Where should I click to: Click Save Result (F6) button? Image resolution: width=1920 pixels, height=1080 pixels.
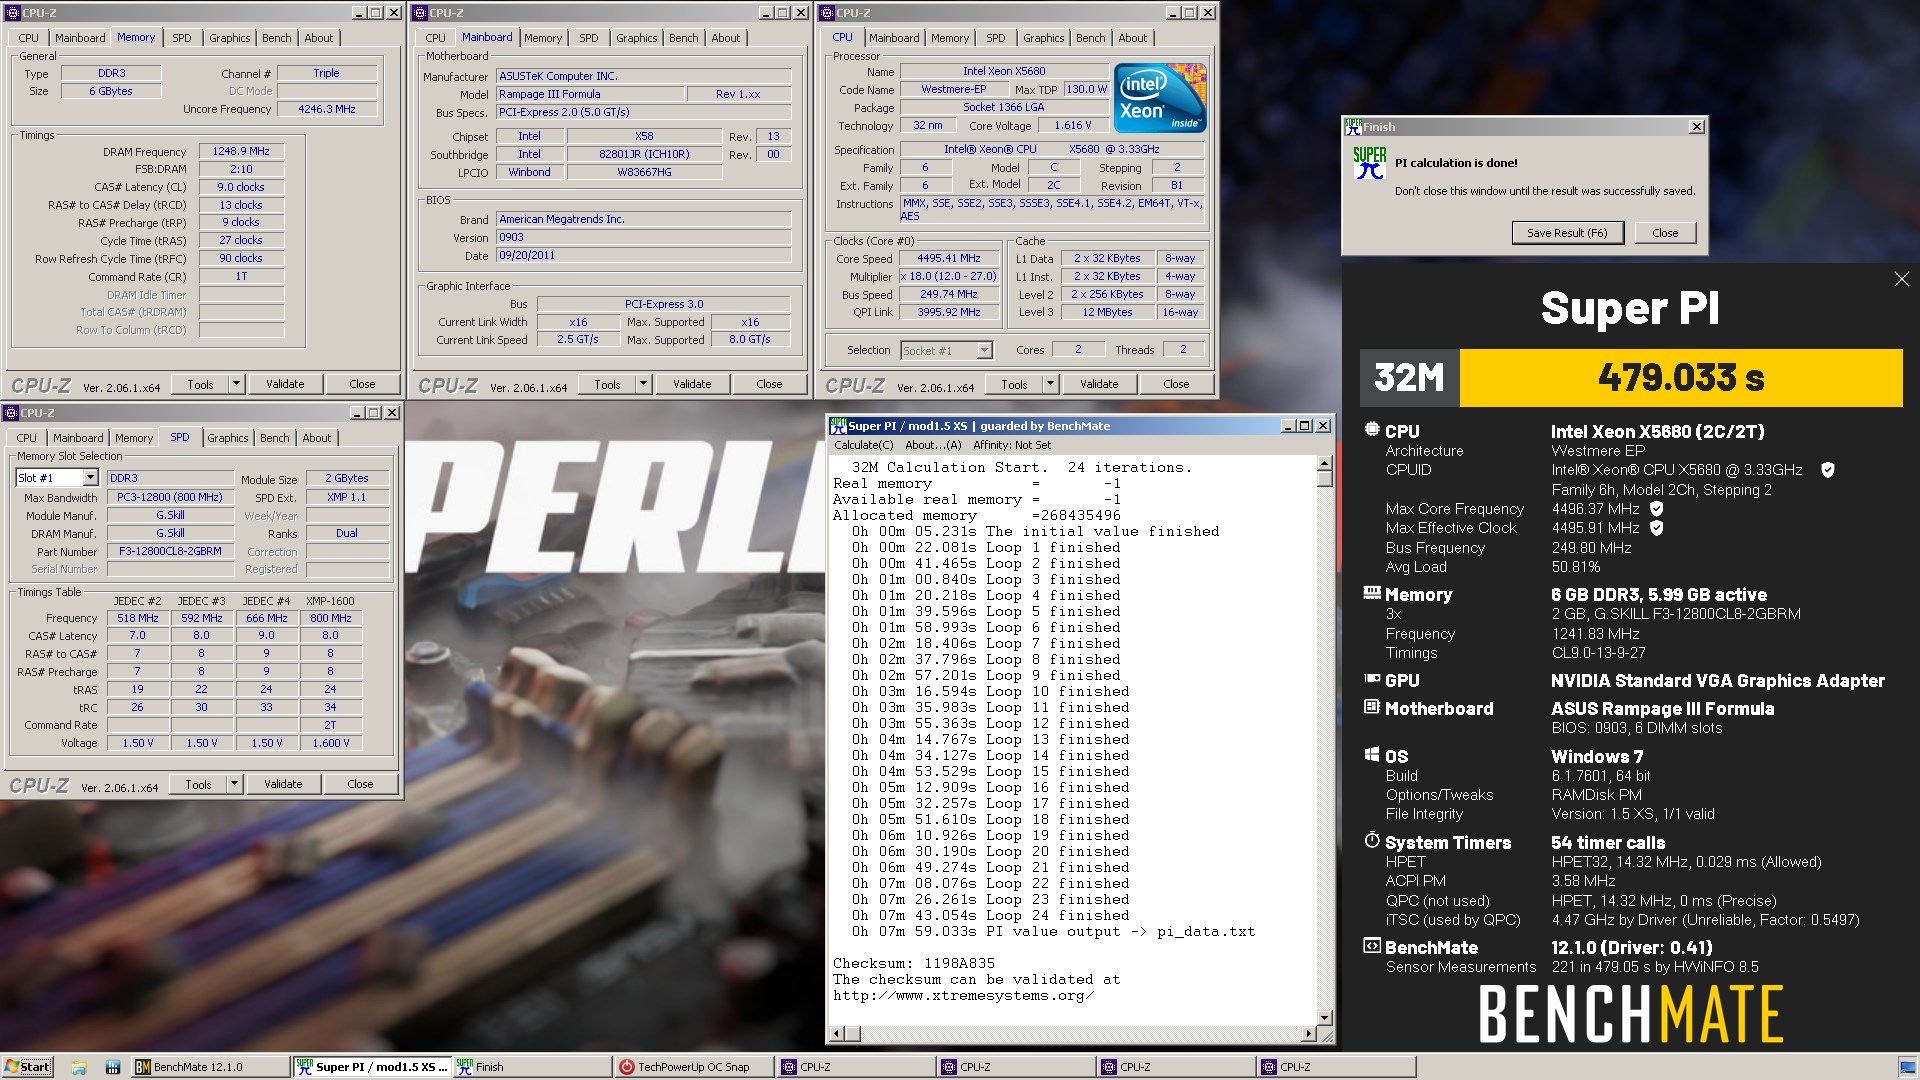(x=1567, y=233)
